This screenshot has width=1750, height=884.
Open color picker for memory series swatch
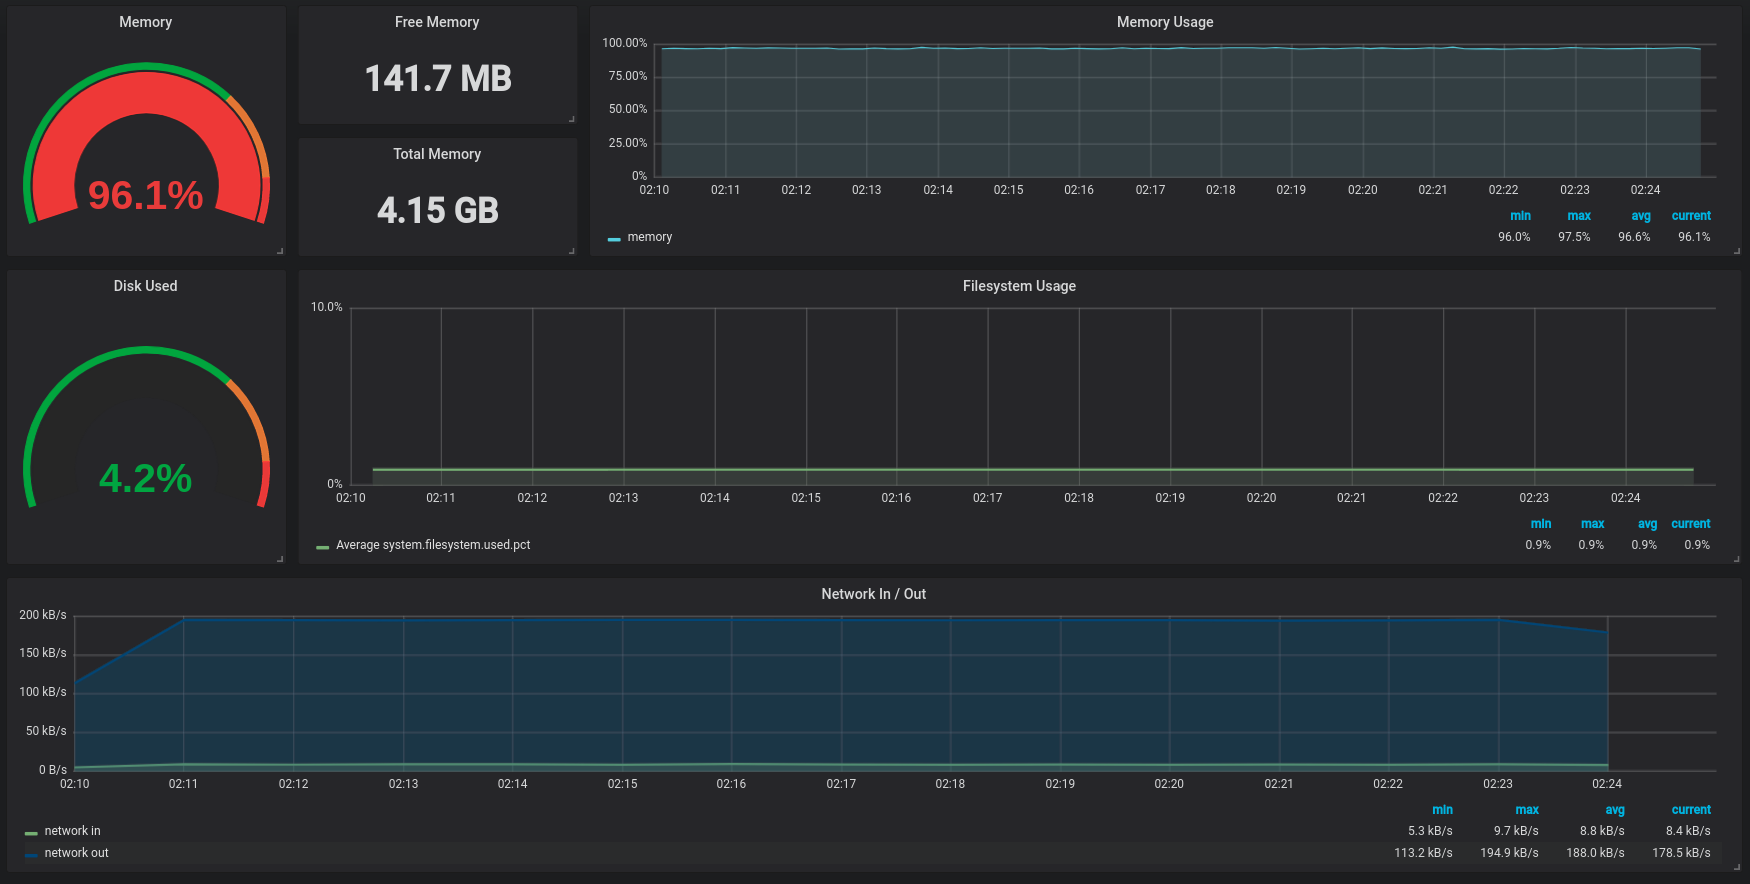614,239
